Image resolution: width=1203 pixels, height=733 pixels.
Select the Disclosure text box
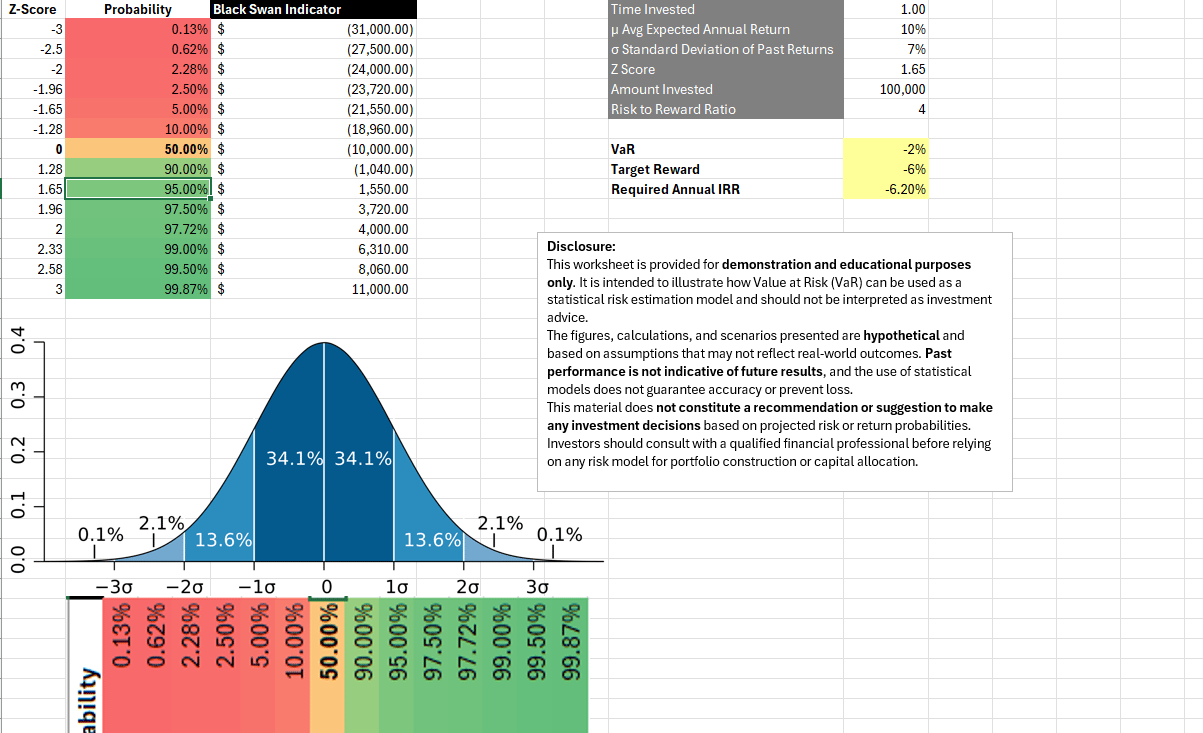[774, 361]
